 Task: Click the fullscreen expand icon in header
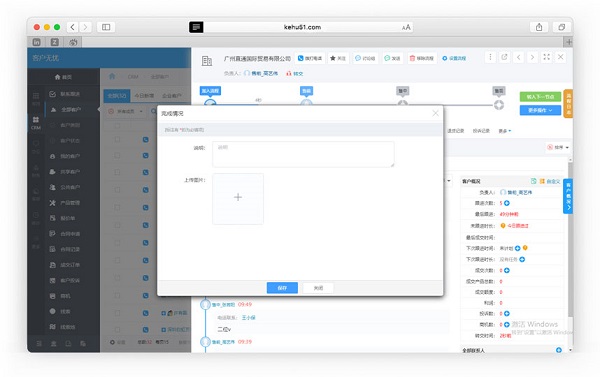pyautogui.click(x=546, y=57)
